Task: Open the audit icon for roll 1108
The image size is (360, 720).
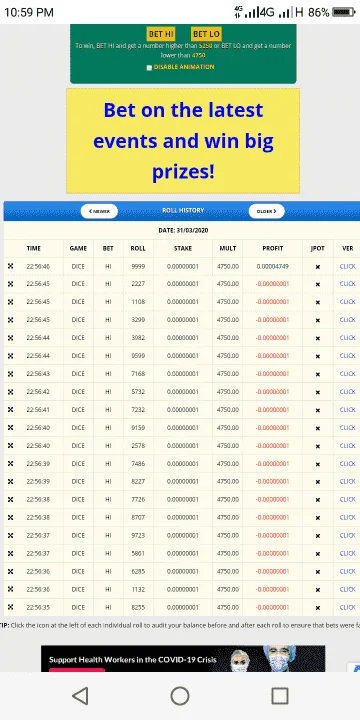Action: pyautogui.click(x=10, y=302)
